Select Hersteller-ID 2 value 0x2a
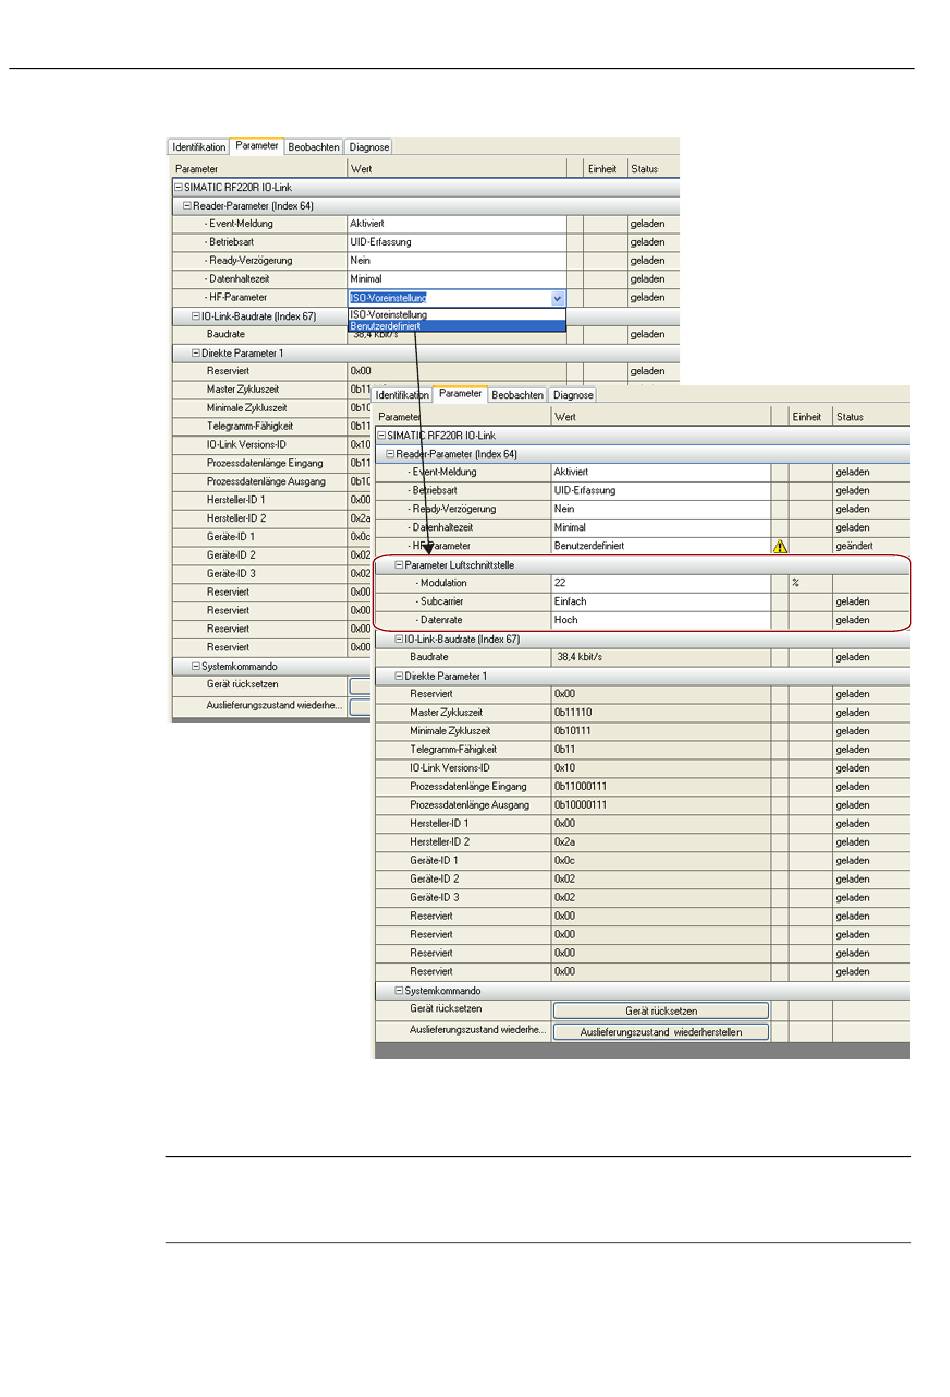950x1397 pixels. (661, 842)
